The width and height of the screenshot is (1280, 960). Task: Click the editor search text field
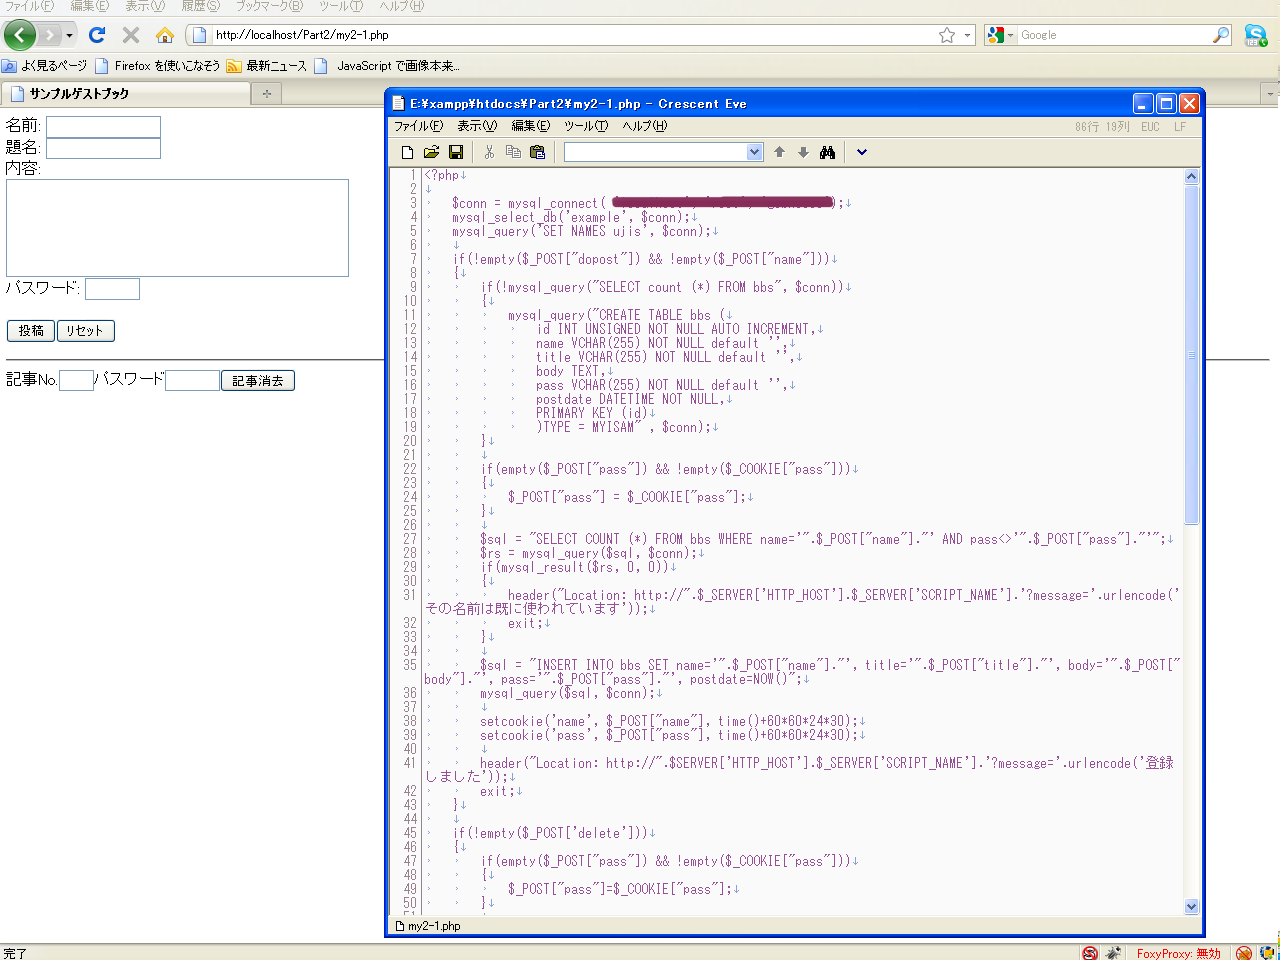coord(656,152)
